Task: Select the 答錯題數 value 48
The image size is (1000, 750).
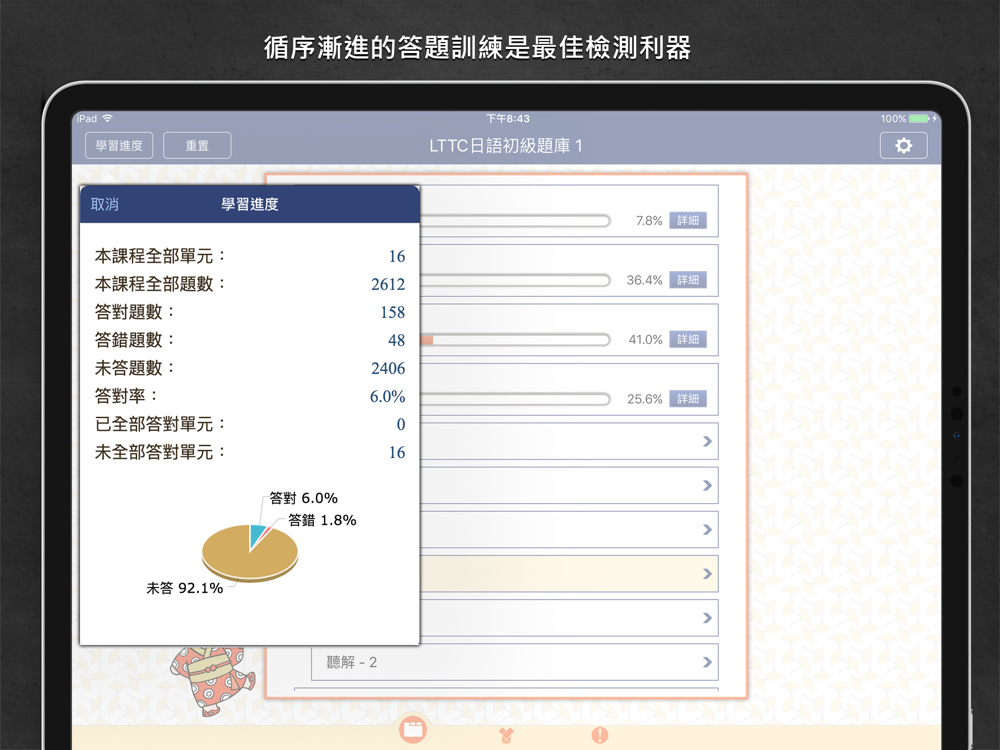Action: (397, 341)
